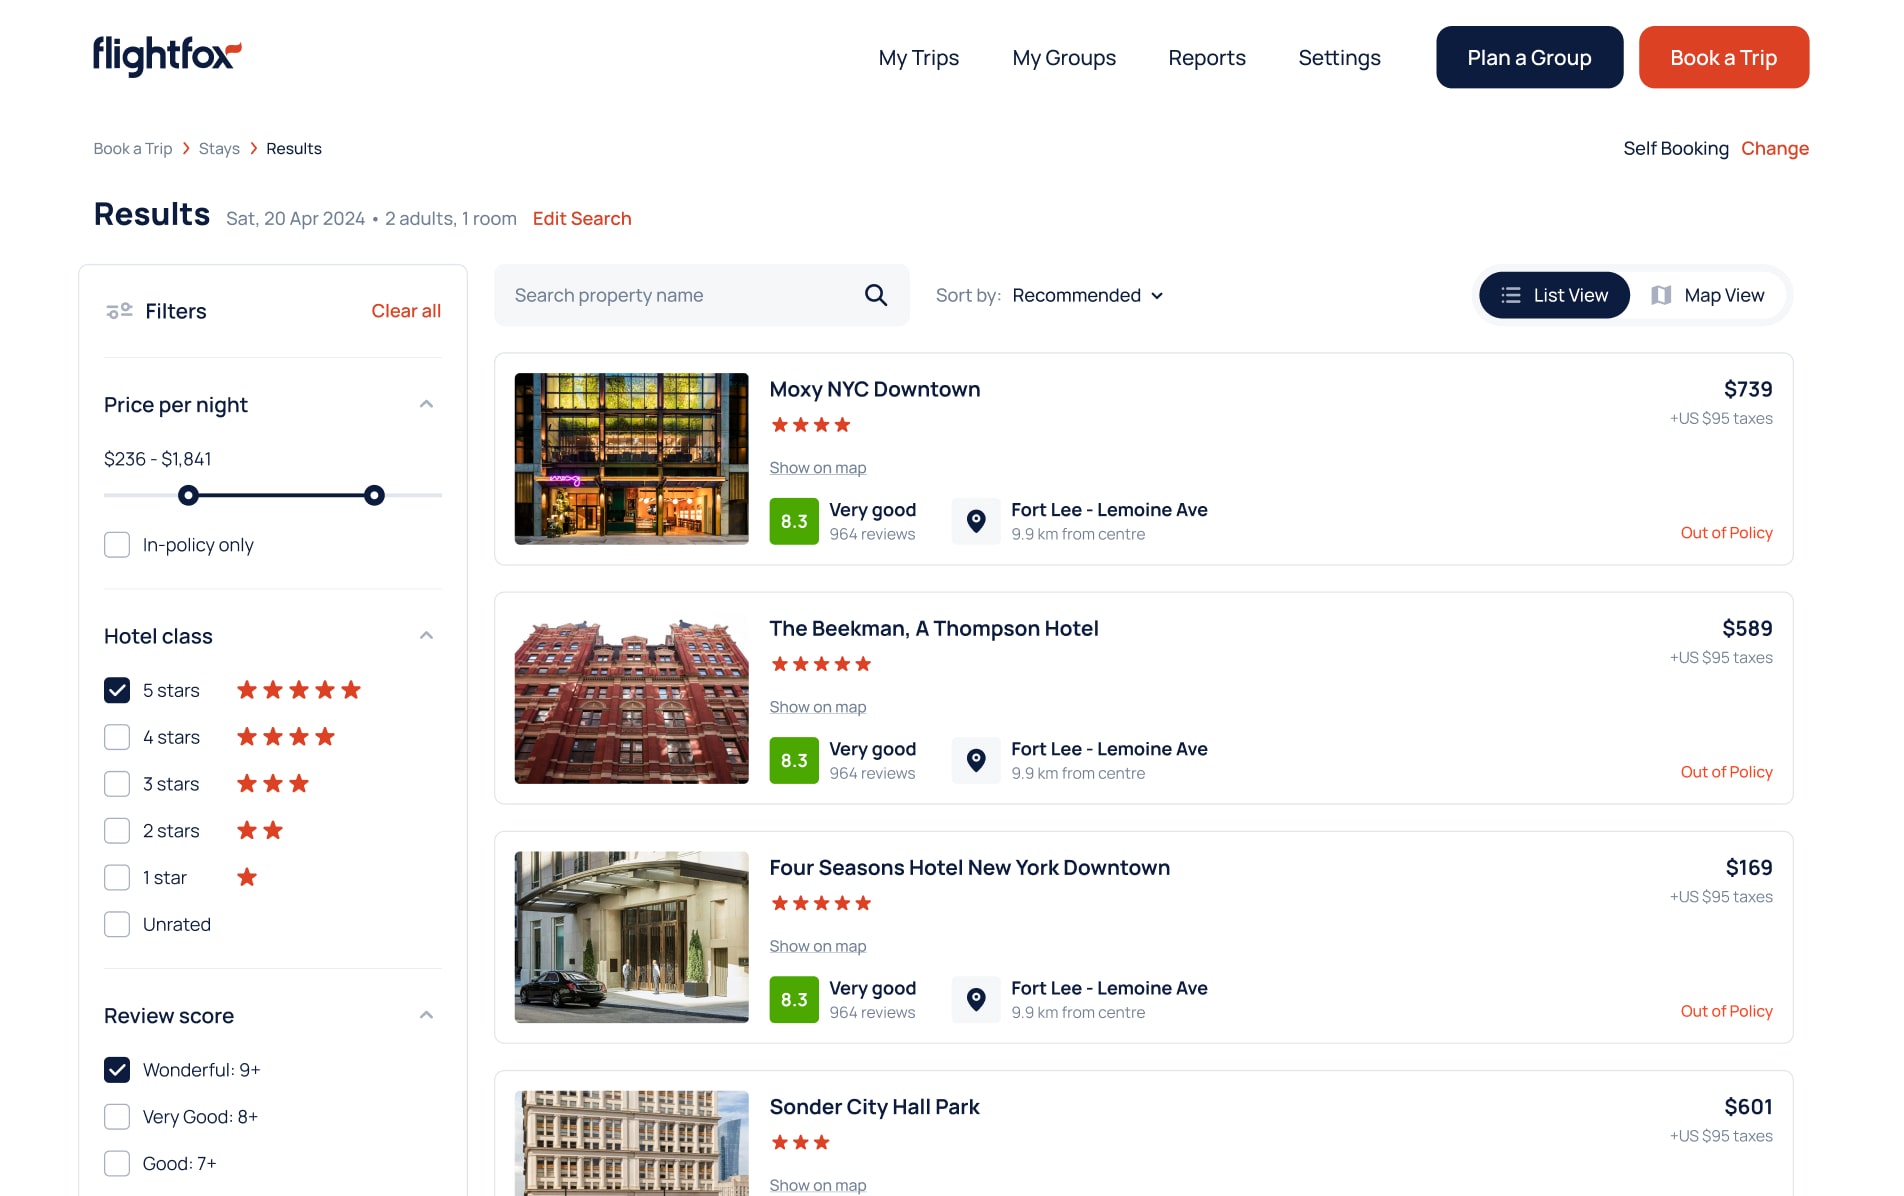Click the Edit Search link
This screenshot has width=1904, height=1196.
pyautogui.click(x=582, y=218)
